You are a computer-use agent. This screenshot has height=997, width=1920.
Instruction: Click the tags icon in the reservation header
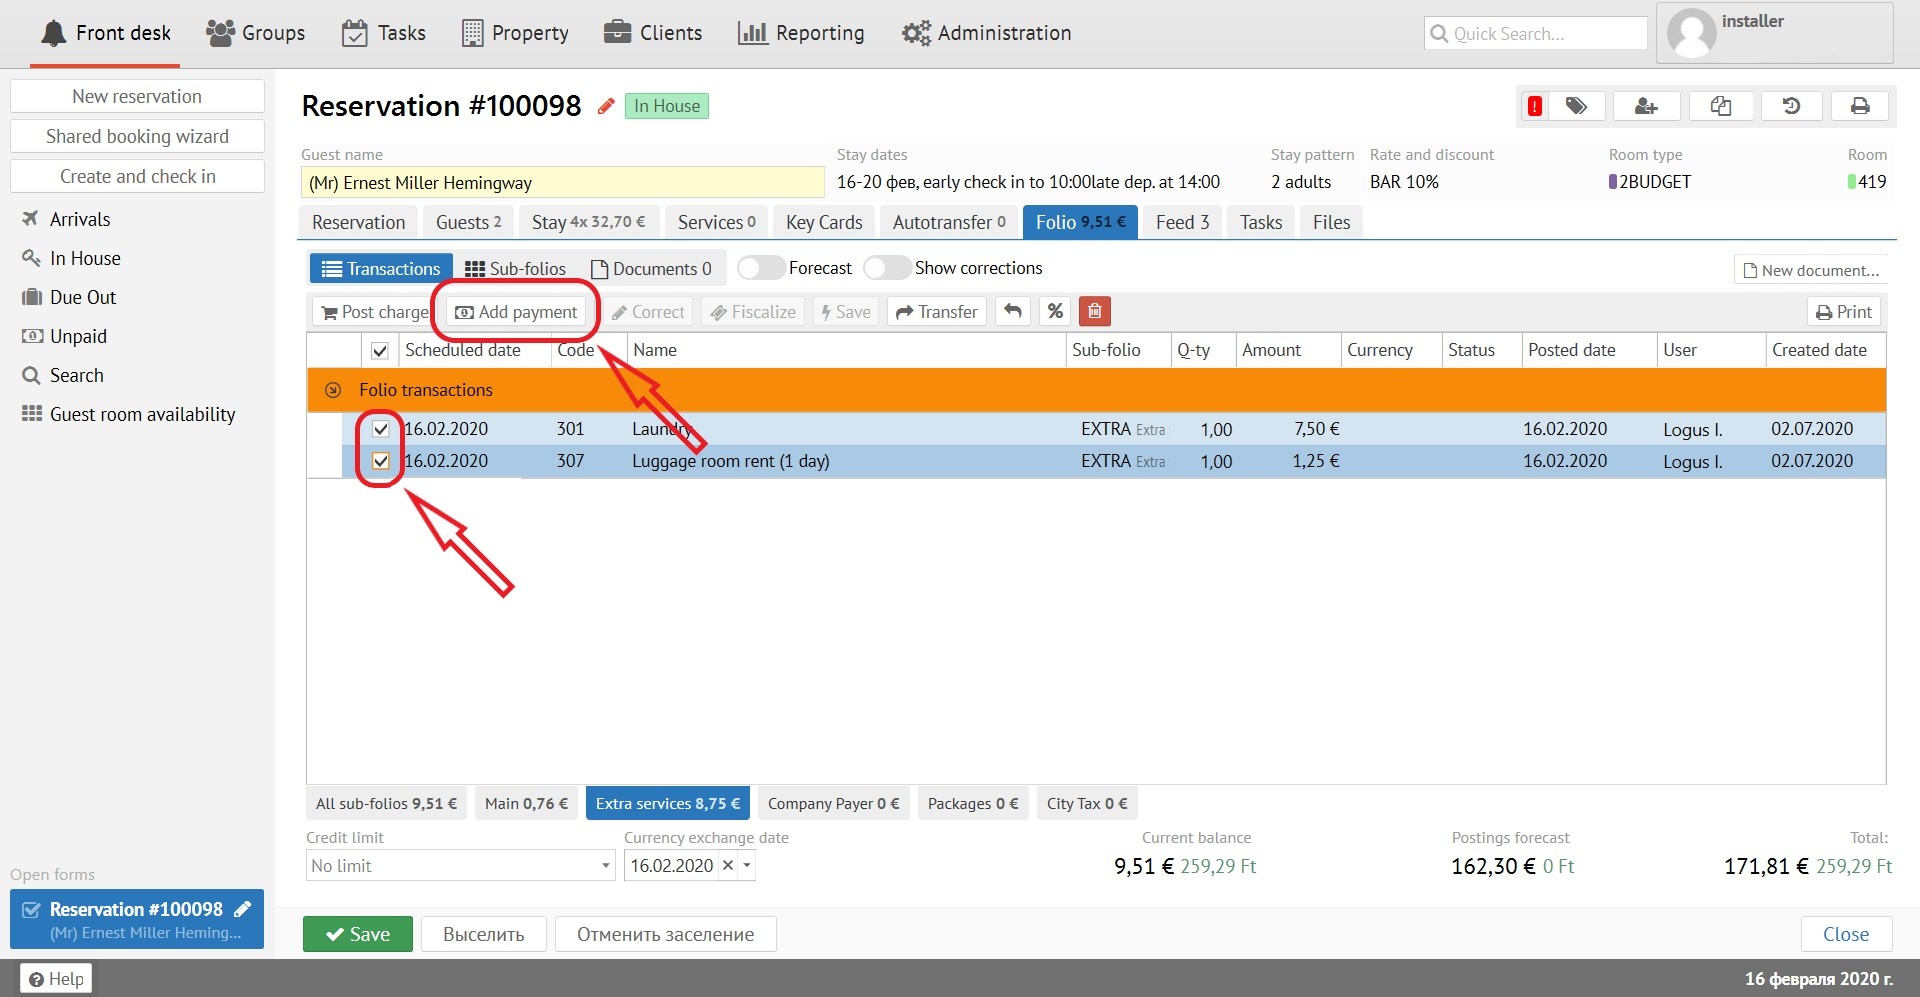pos(1577,106)
